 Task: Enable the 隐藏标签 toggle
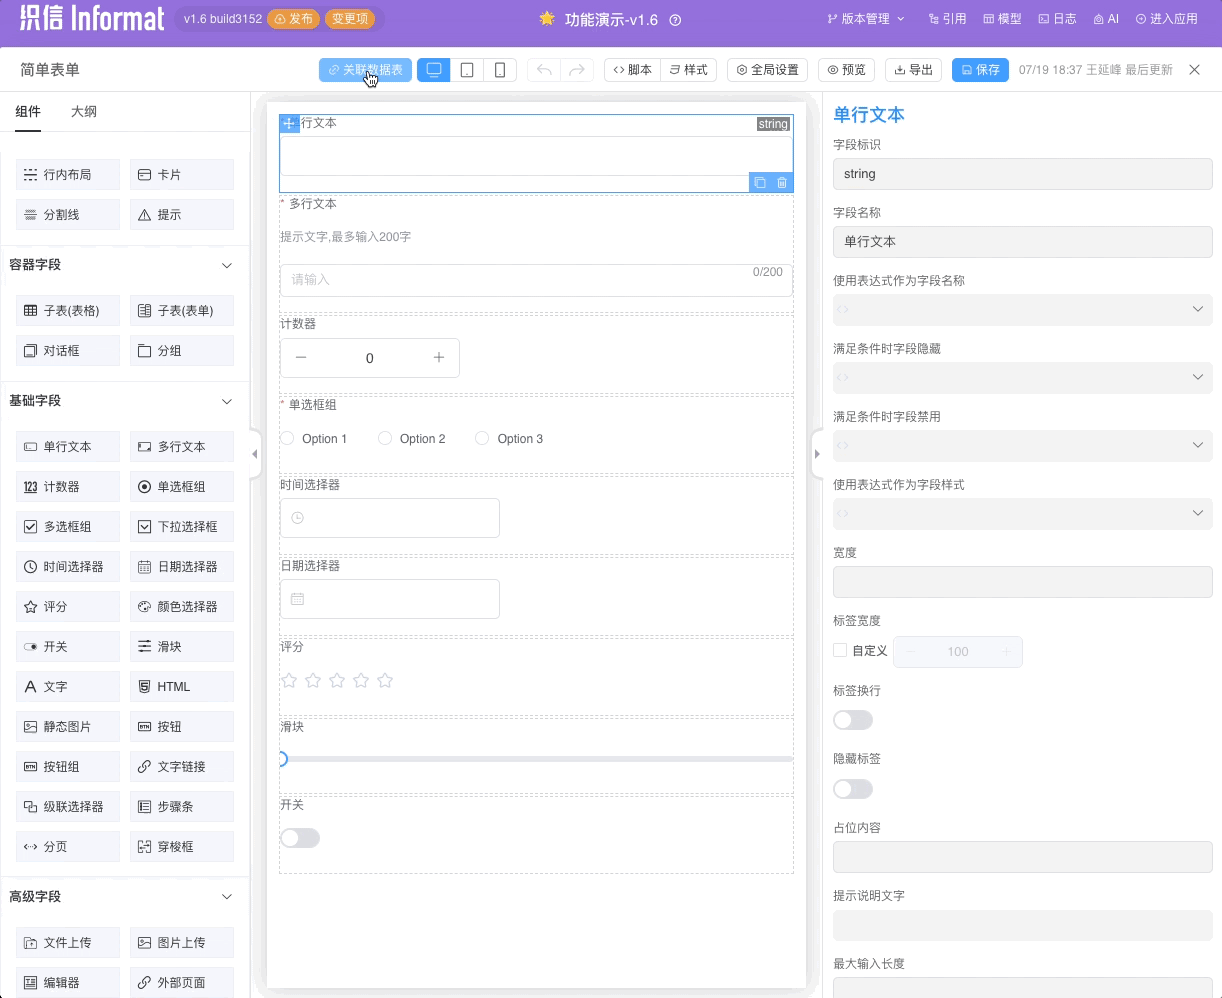[x=852, y=788]
